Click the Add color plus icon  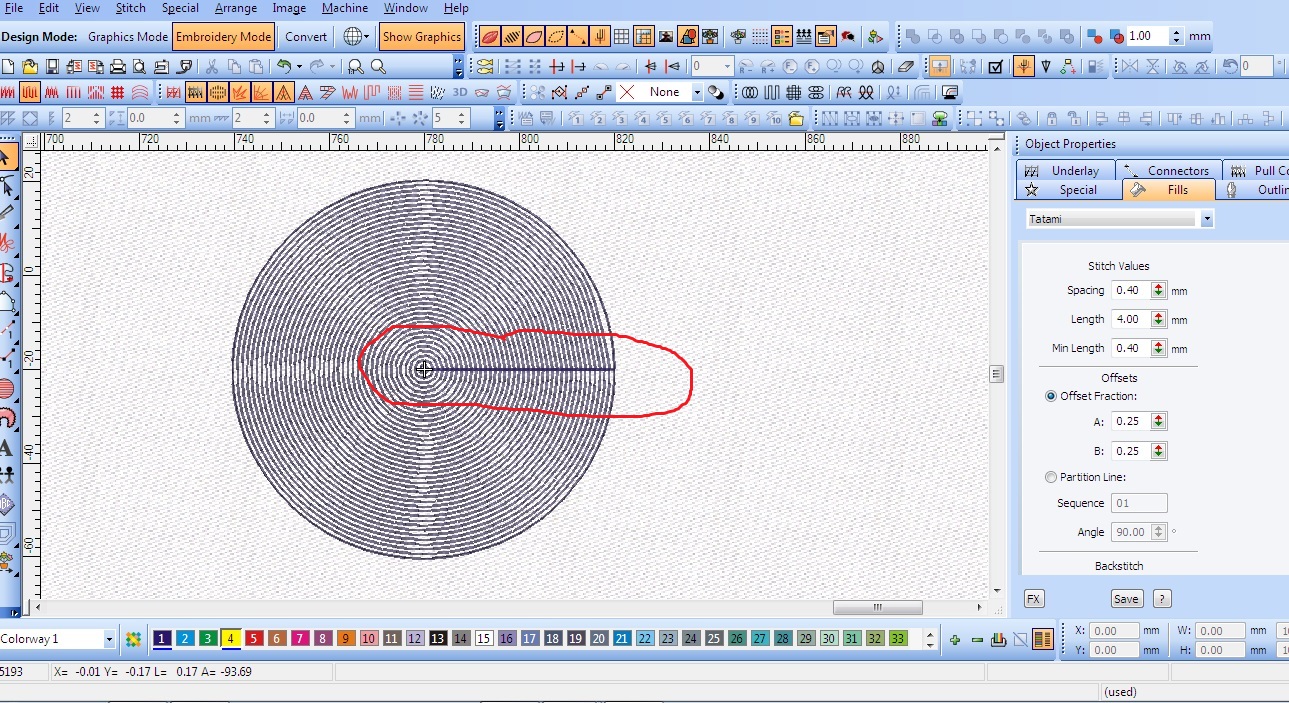(955, 639)
